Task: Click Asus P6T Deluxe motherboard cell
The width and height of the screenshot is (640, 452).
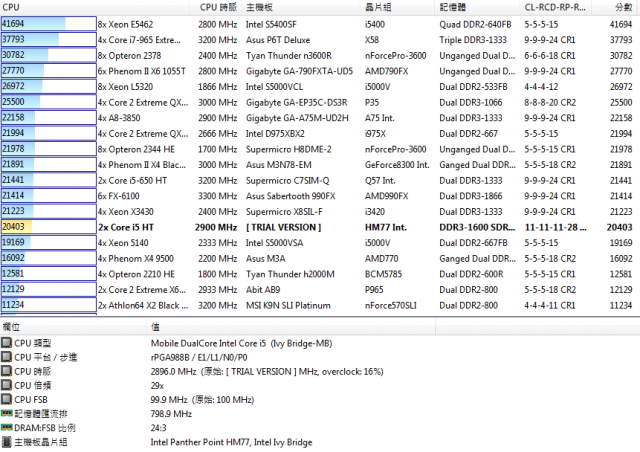Action: pos(278,40)
